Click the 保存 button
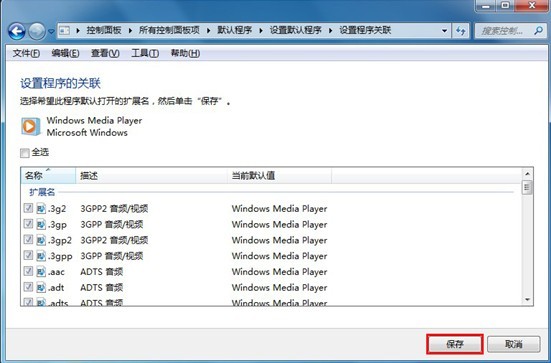This screenshot has width=551, height=363. 455,344
